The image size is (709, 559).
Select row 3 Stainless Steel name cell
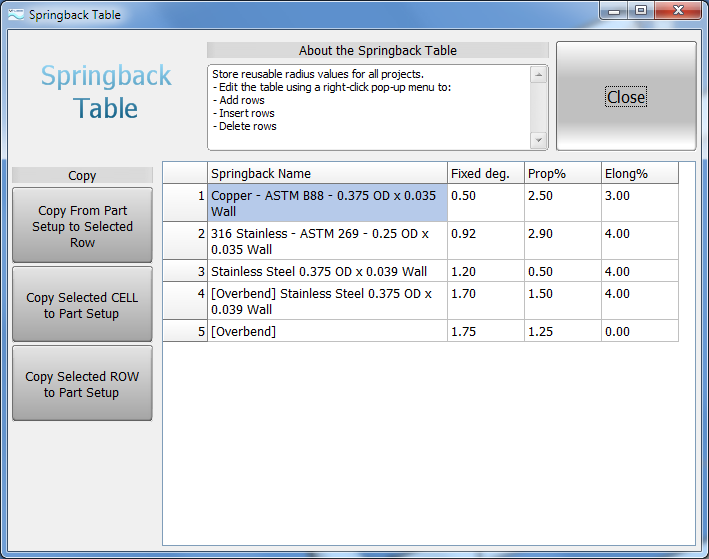(x=327, y=271)
